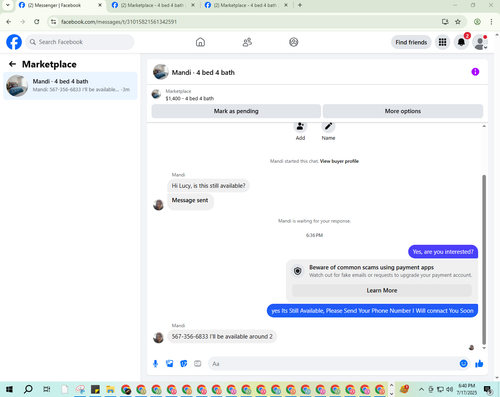
Task: Open Windows taskbar search
Action: [x=28, y=389]
